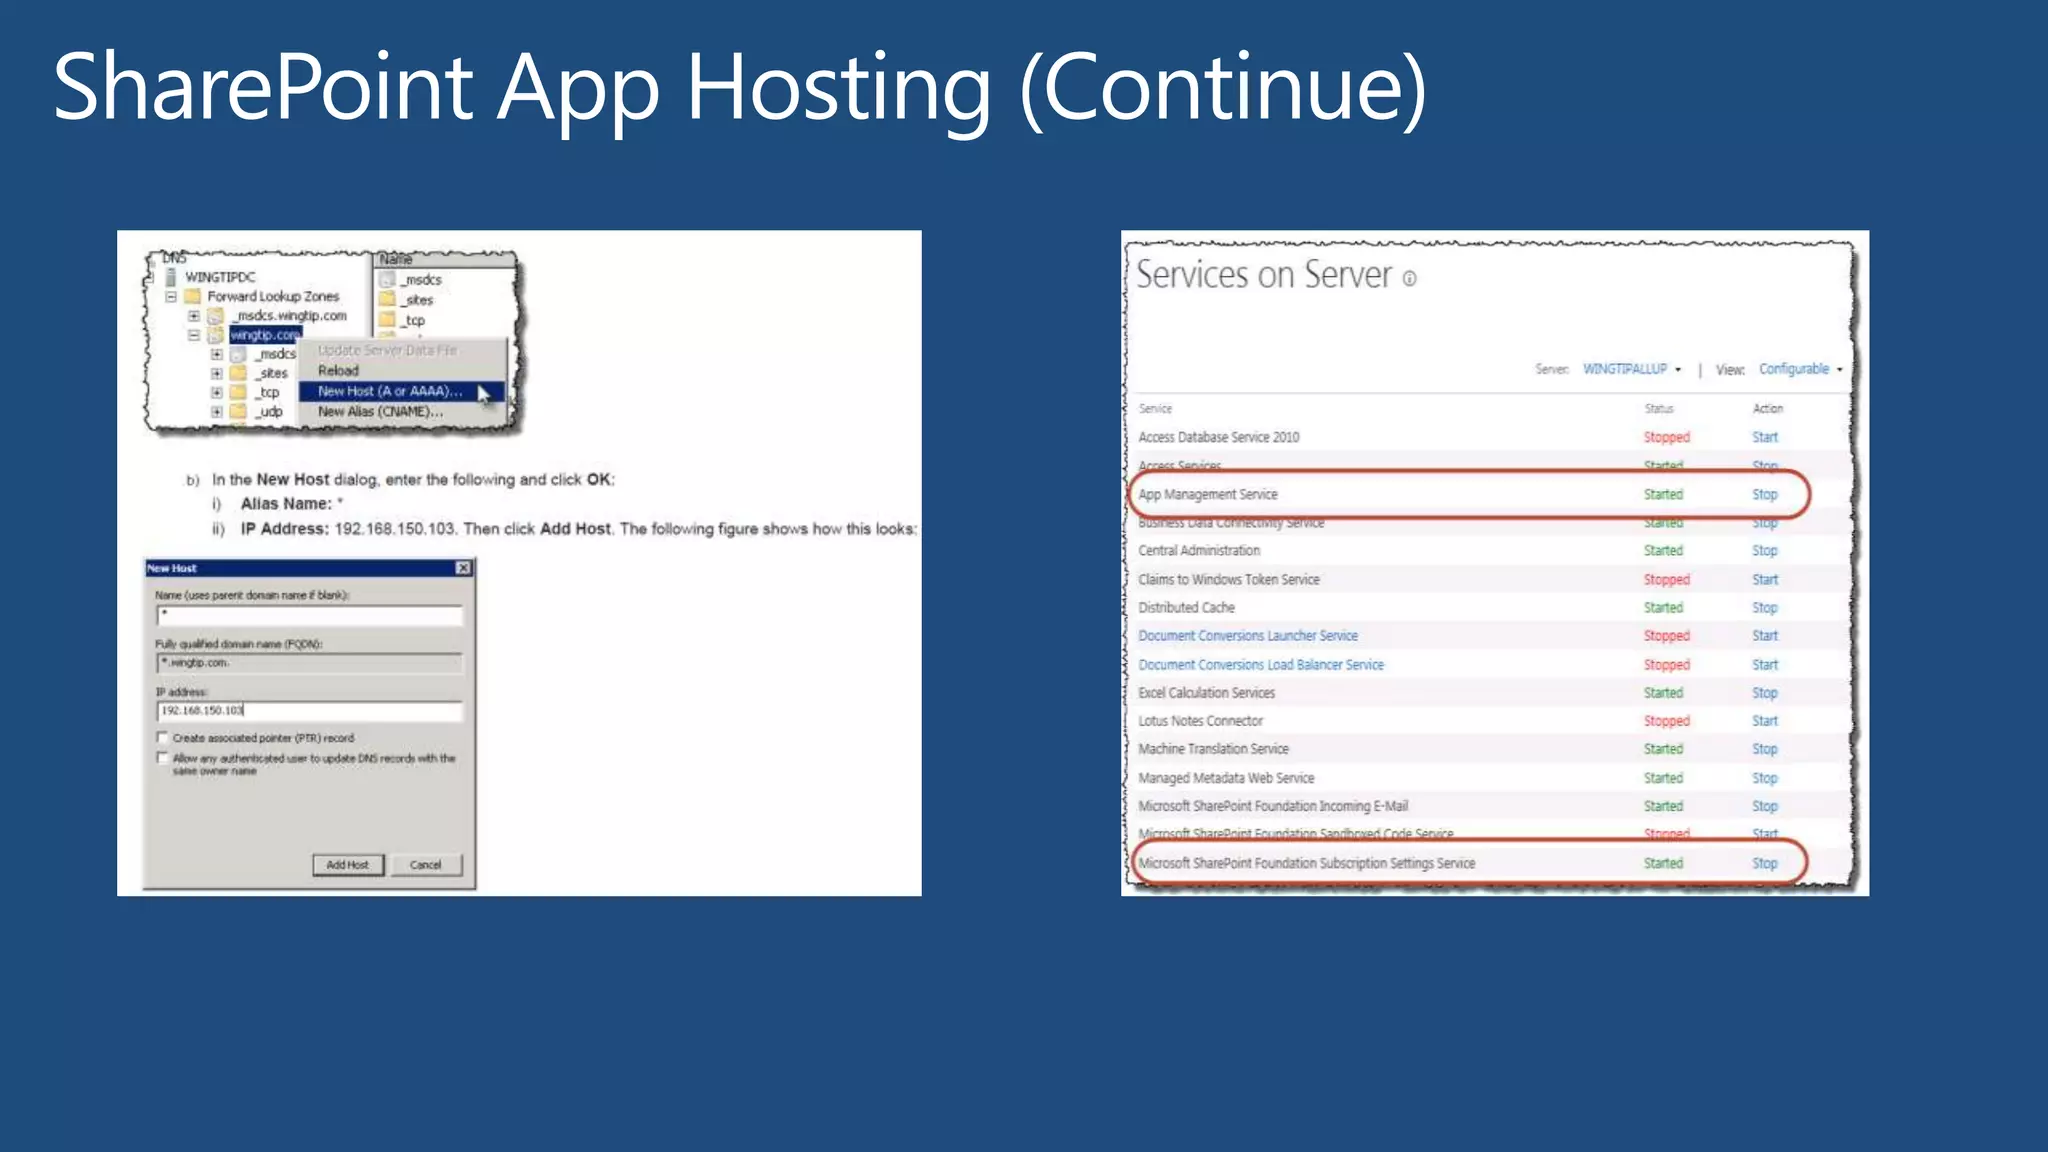Click the _sites folder icon in the tree

click(238, 373)
